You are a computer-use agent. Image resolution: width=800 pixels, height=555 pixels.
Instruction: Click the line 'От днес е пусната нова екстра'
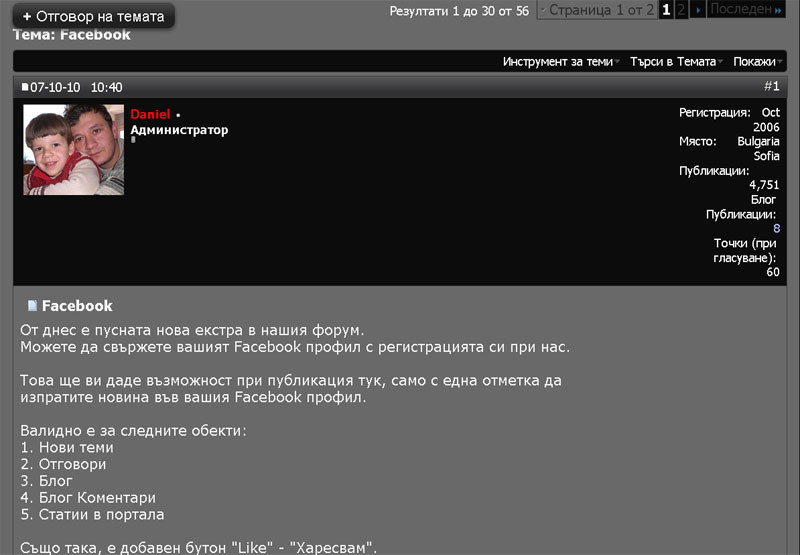(x=192, y=330)
